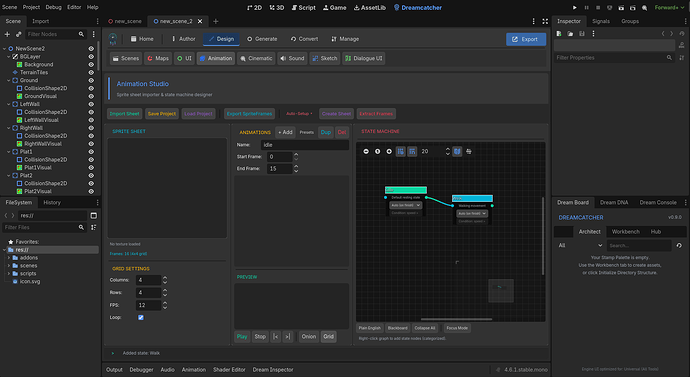Screen dimensions: 690x377
Task: Add a new animation with + Add
Action: click(285, 132)
